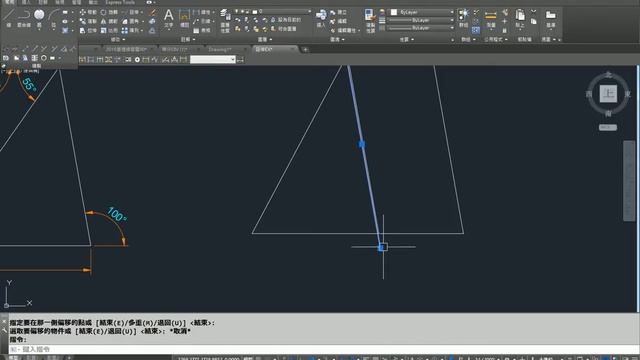Activate the Rotate command
Viewport: 640px width, 360px height.
coord(109,12)
